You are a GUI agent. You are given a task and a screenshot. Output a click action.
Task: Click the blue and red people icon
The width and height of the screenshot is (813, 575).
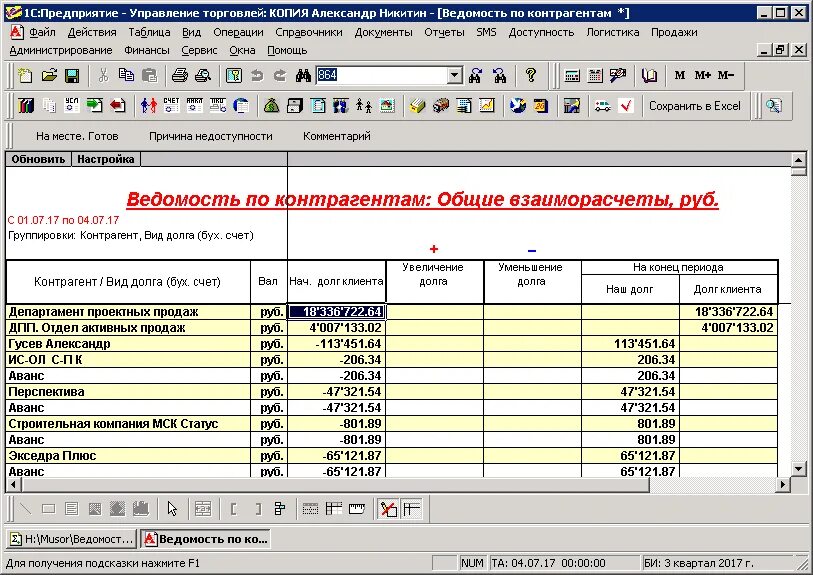(149, 106)
